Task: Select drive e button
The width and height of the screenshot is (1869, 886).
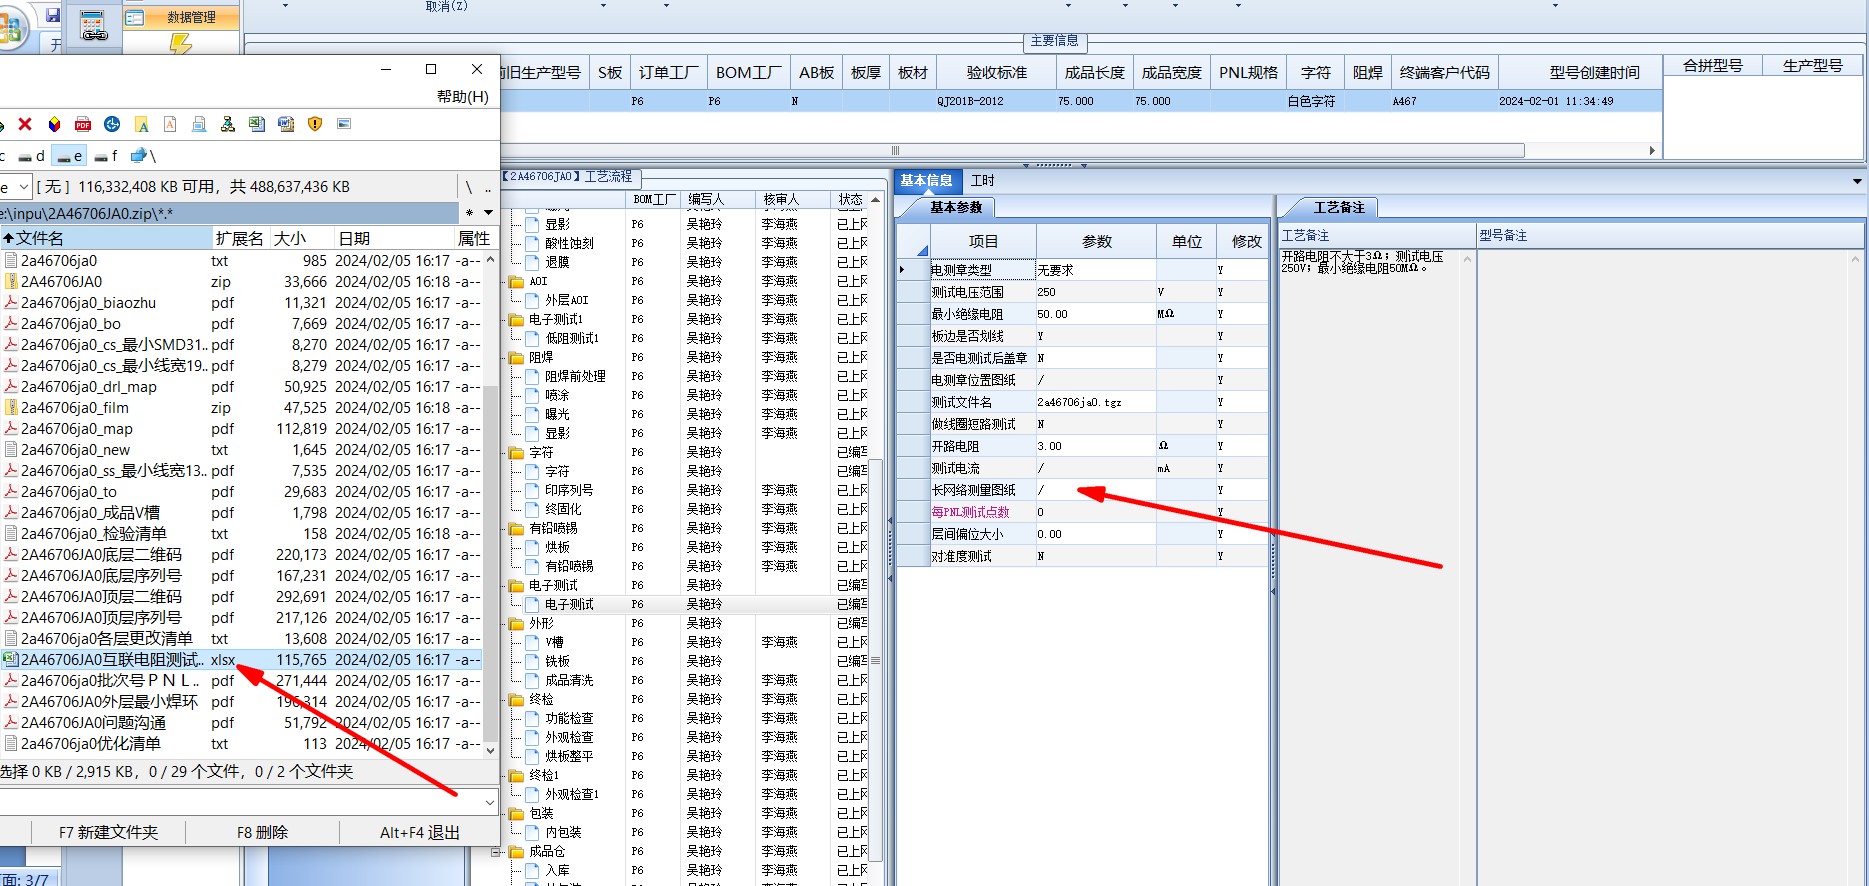Action: click(69, 156)
